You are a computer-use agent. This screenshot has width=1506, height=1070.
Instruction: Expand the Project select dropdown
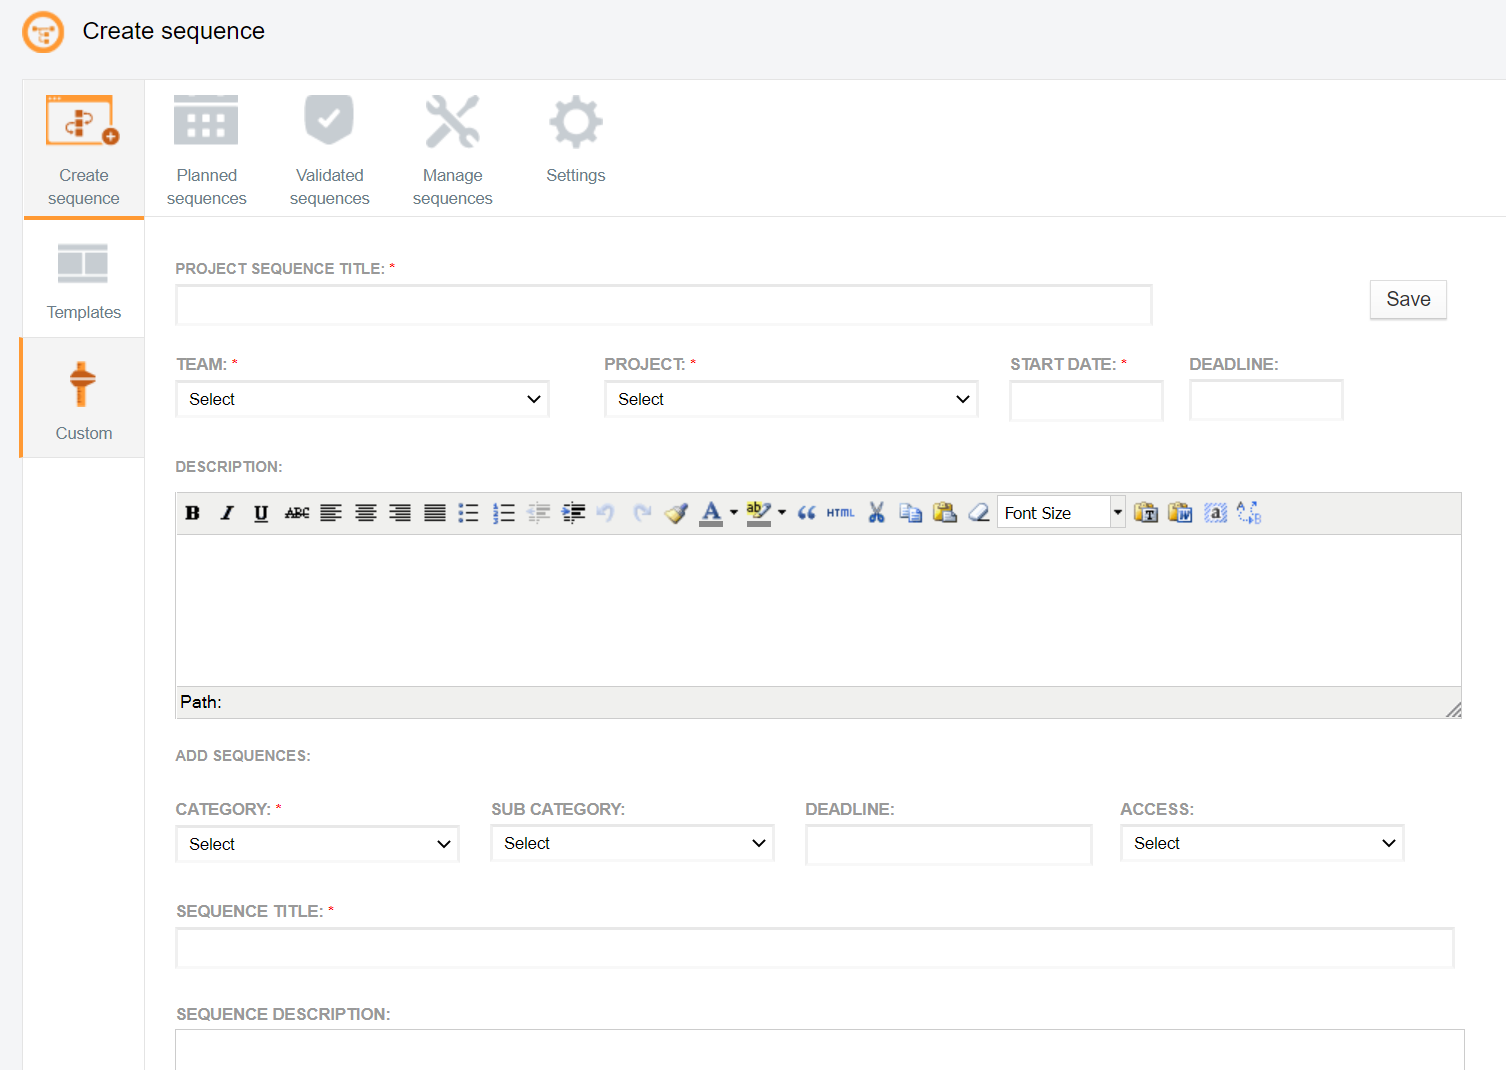(x=791, y=399)
